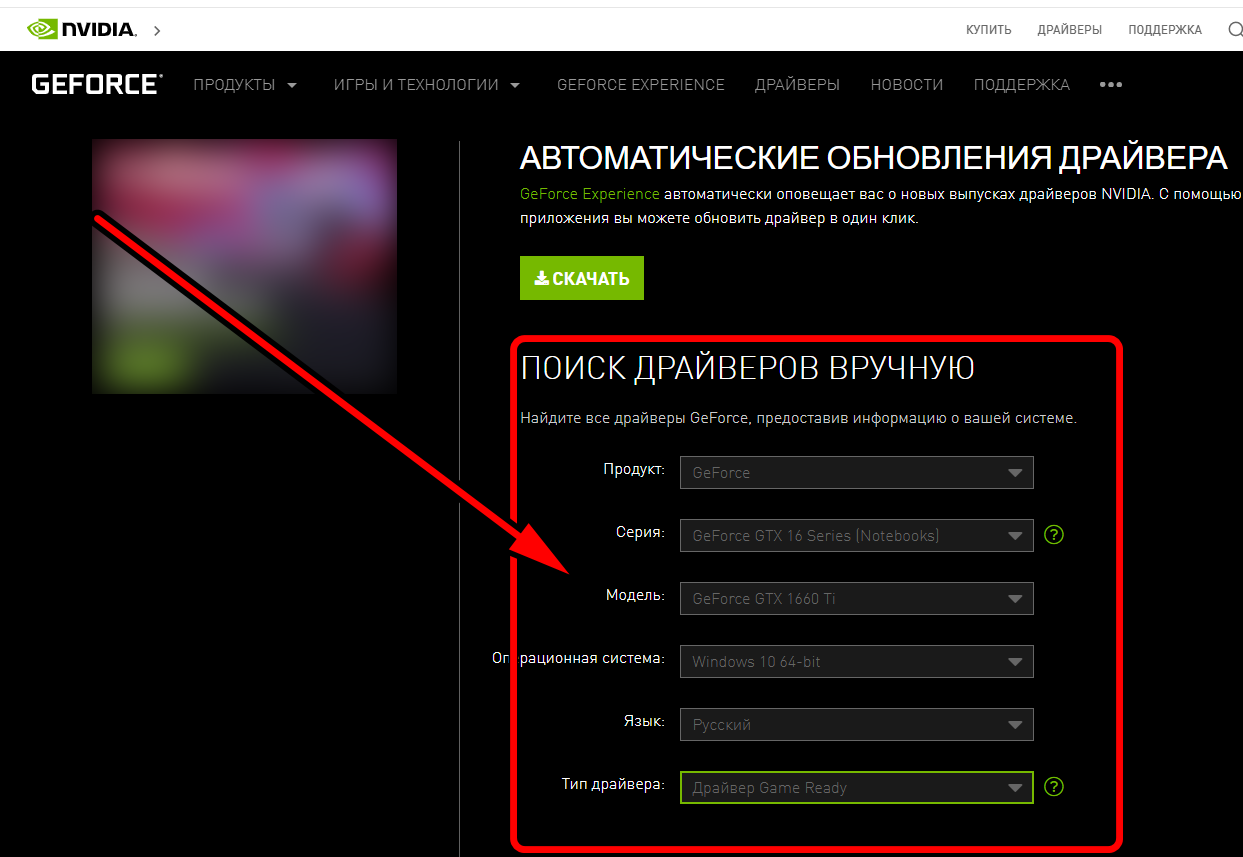
Task: Open the Операционная система dropdown
Action: point(855,662)
